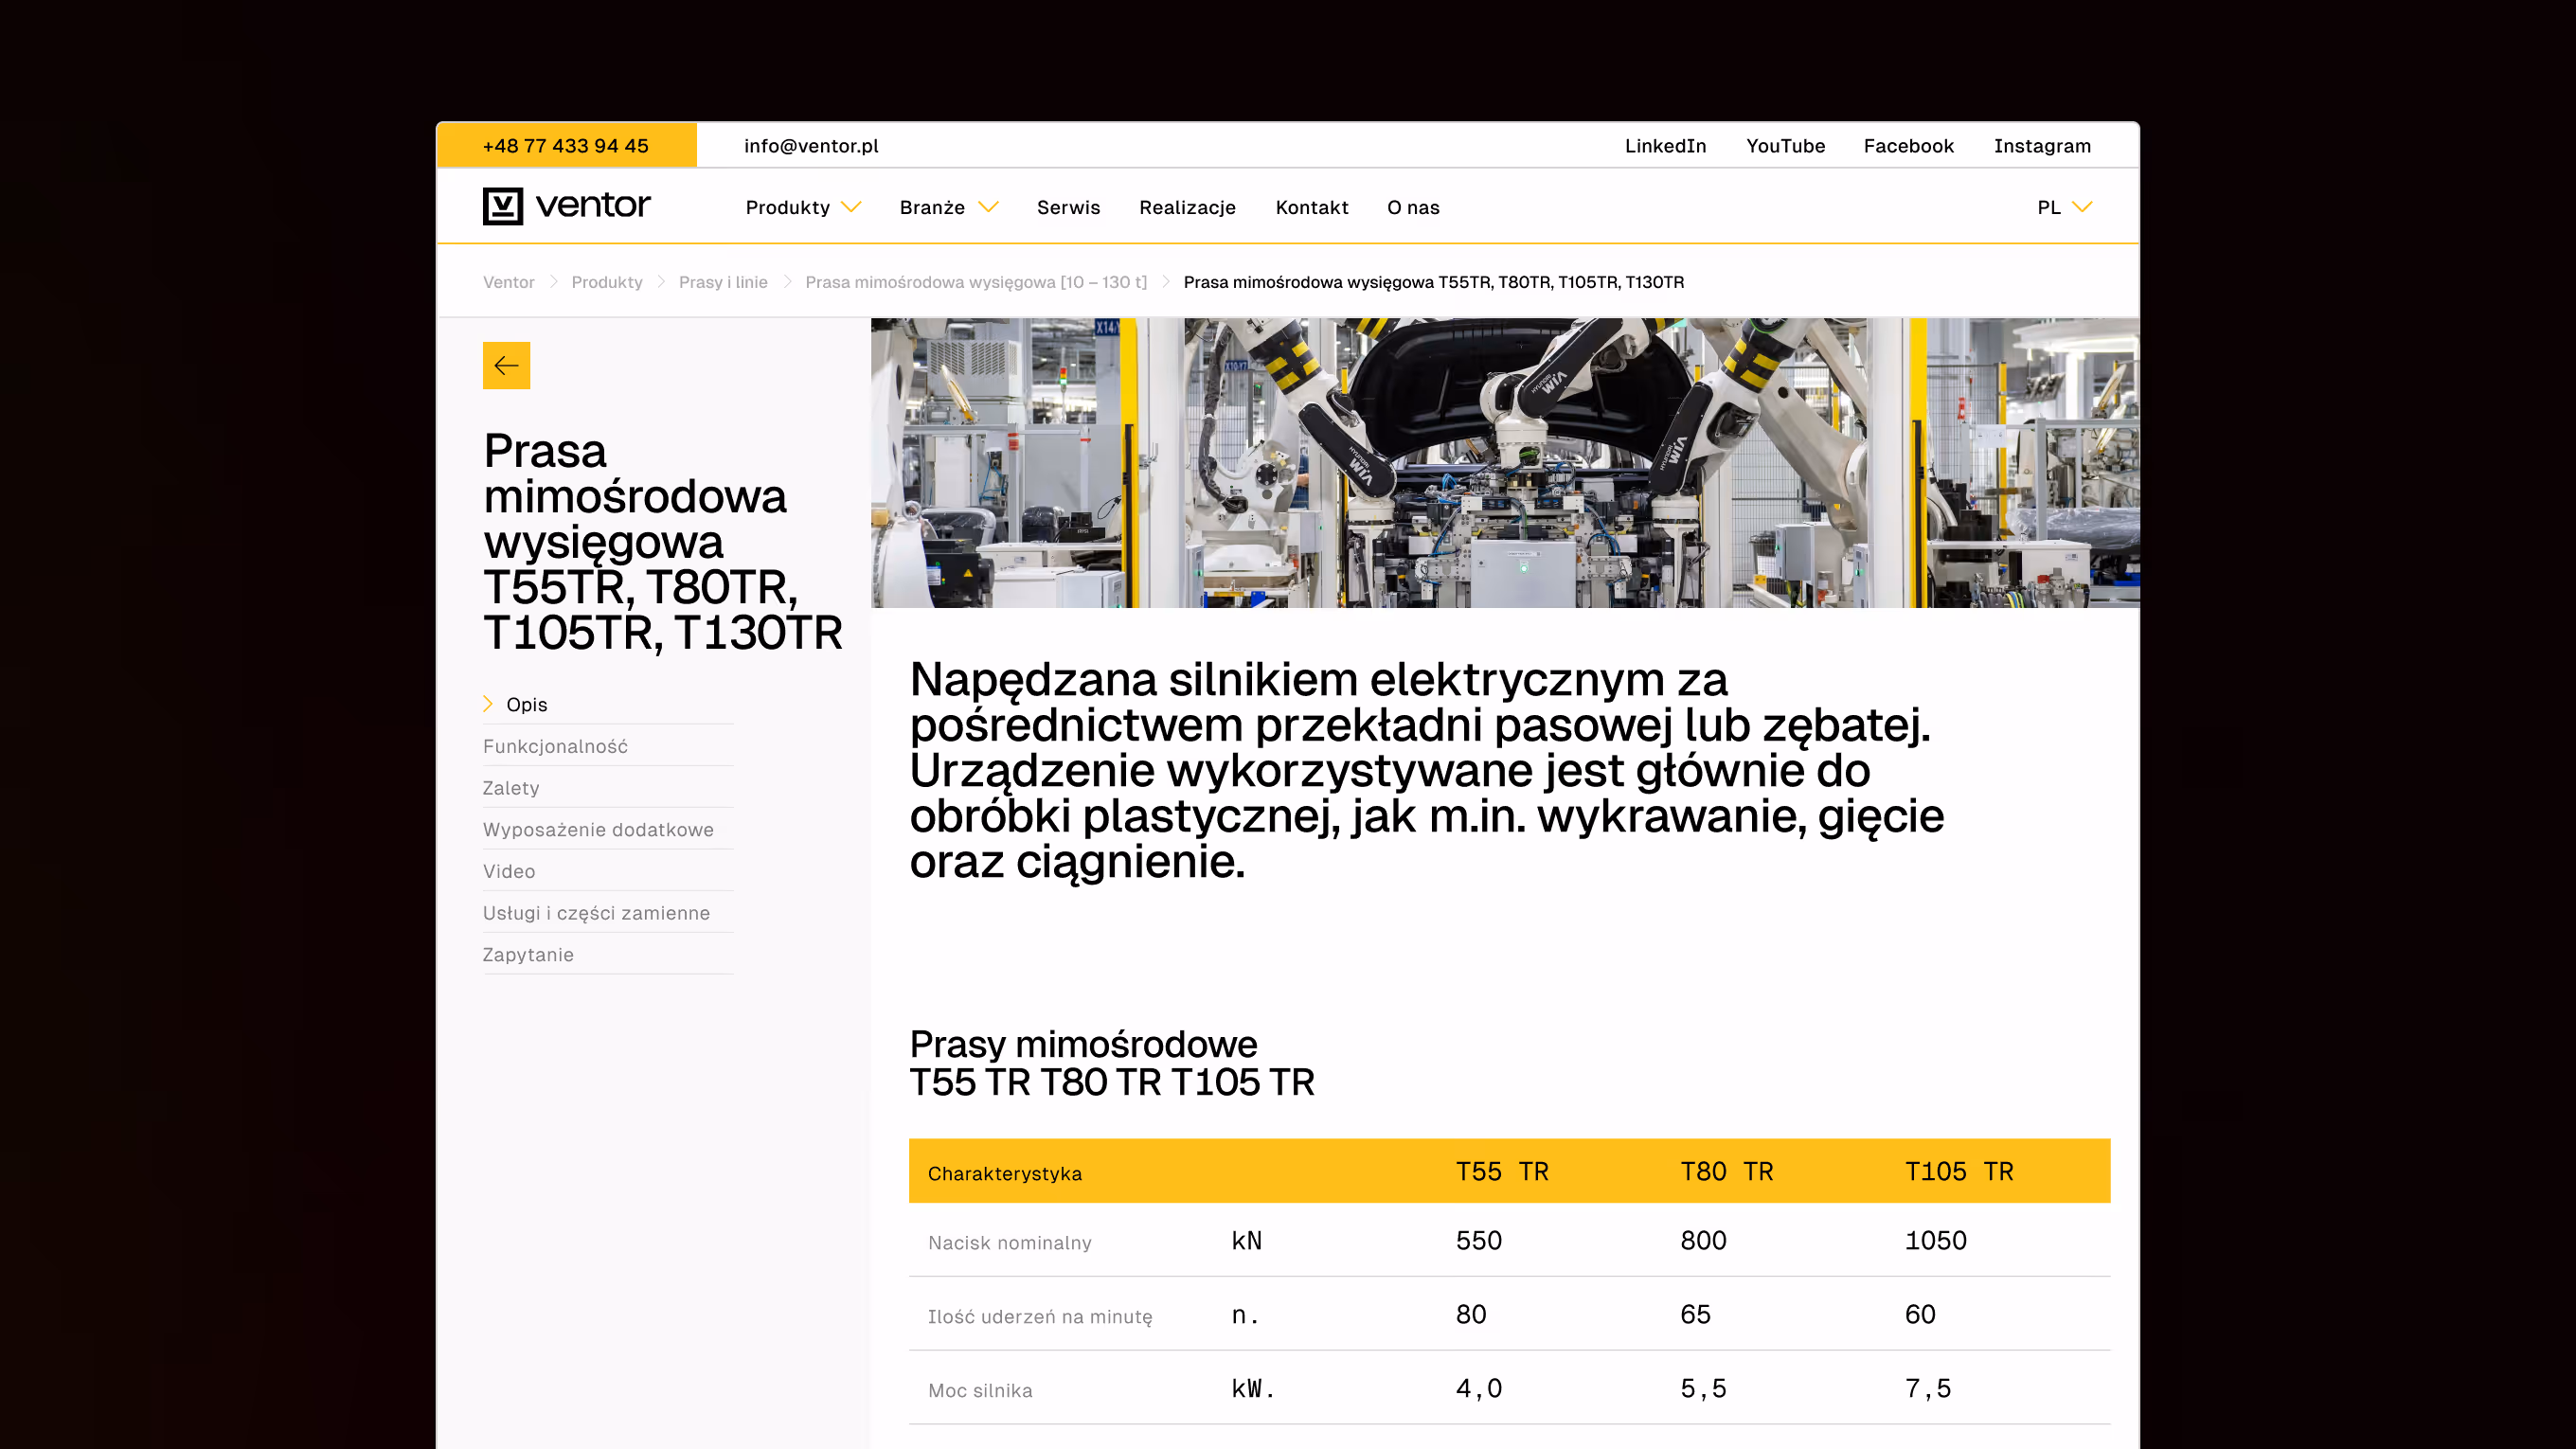Select the Realizacje navigation item
This screenshot has height=1449, width=2576.
1187,207
